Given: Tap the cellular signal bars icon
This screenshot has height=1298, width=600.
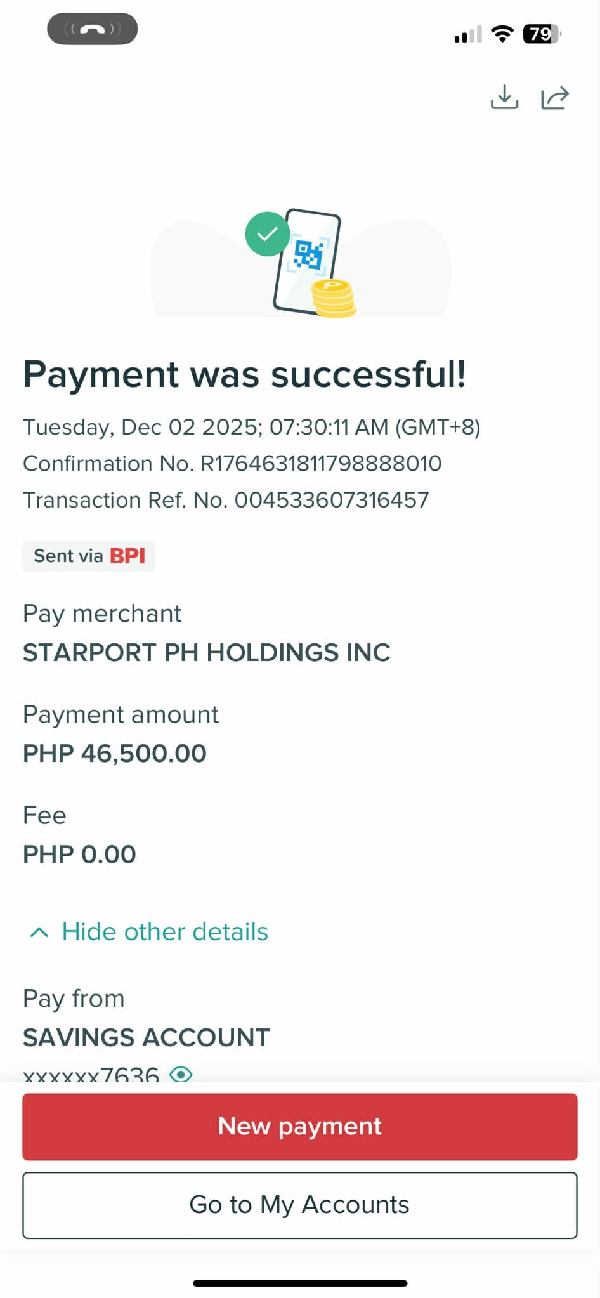Looking at the screenshot, I should click(x=467, y=35).
